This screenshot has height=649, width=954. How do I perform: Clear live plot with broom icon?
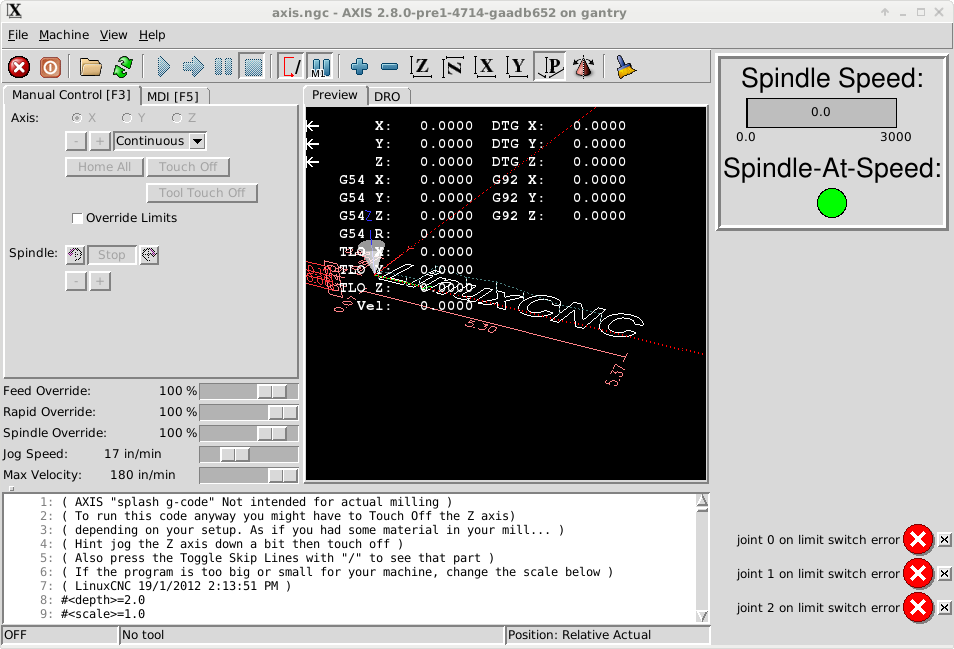625,67
